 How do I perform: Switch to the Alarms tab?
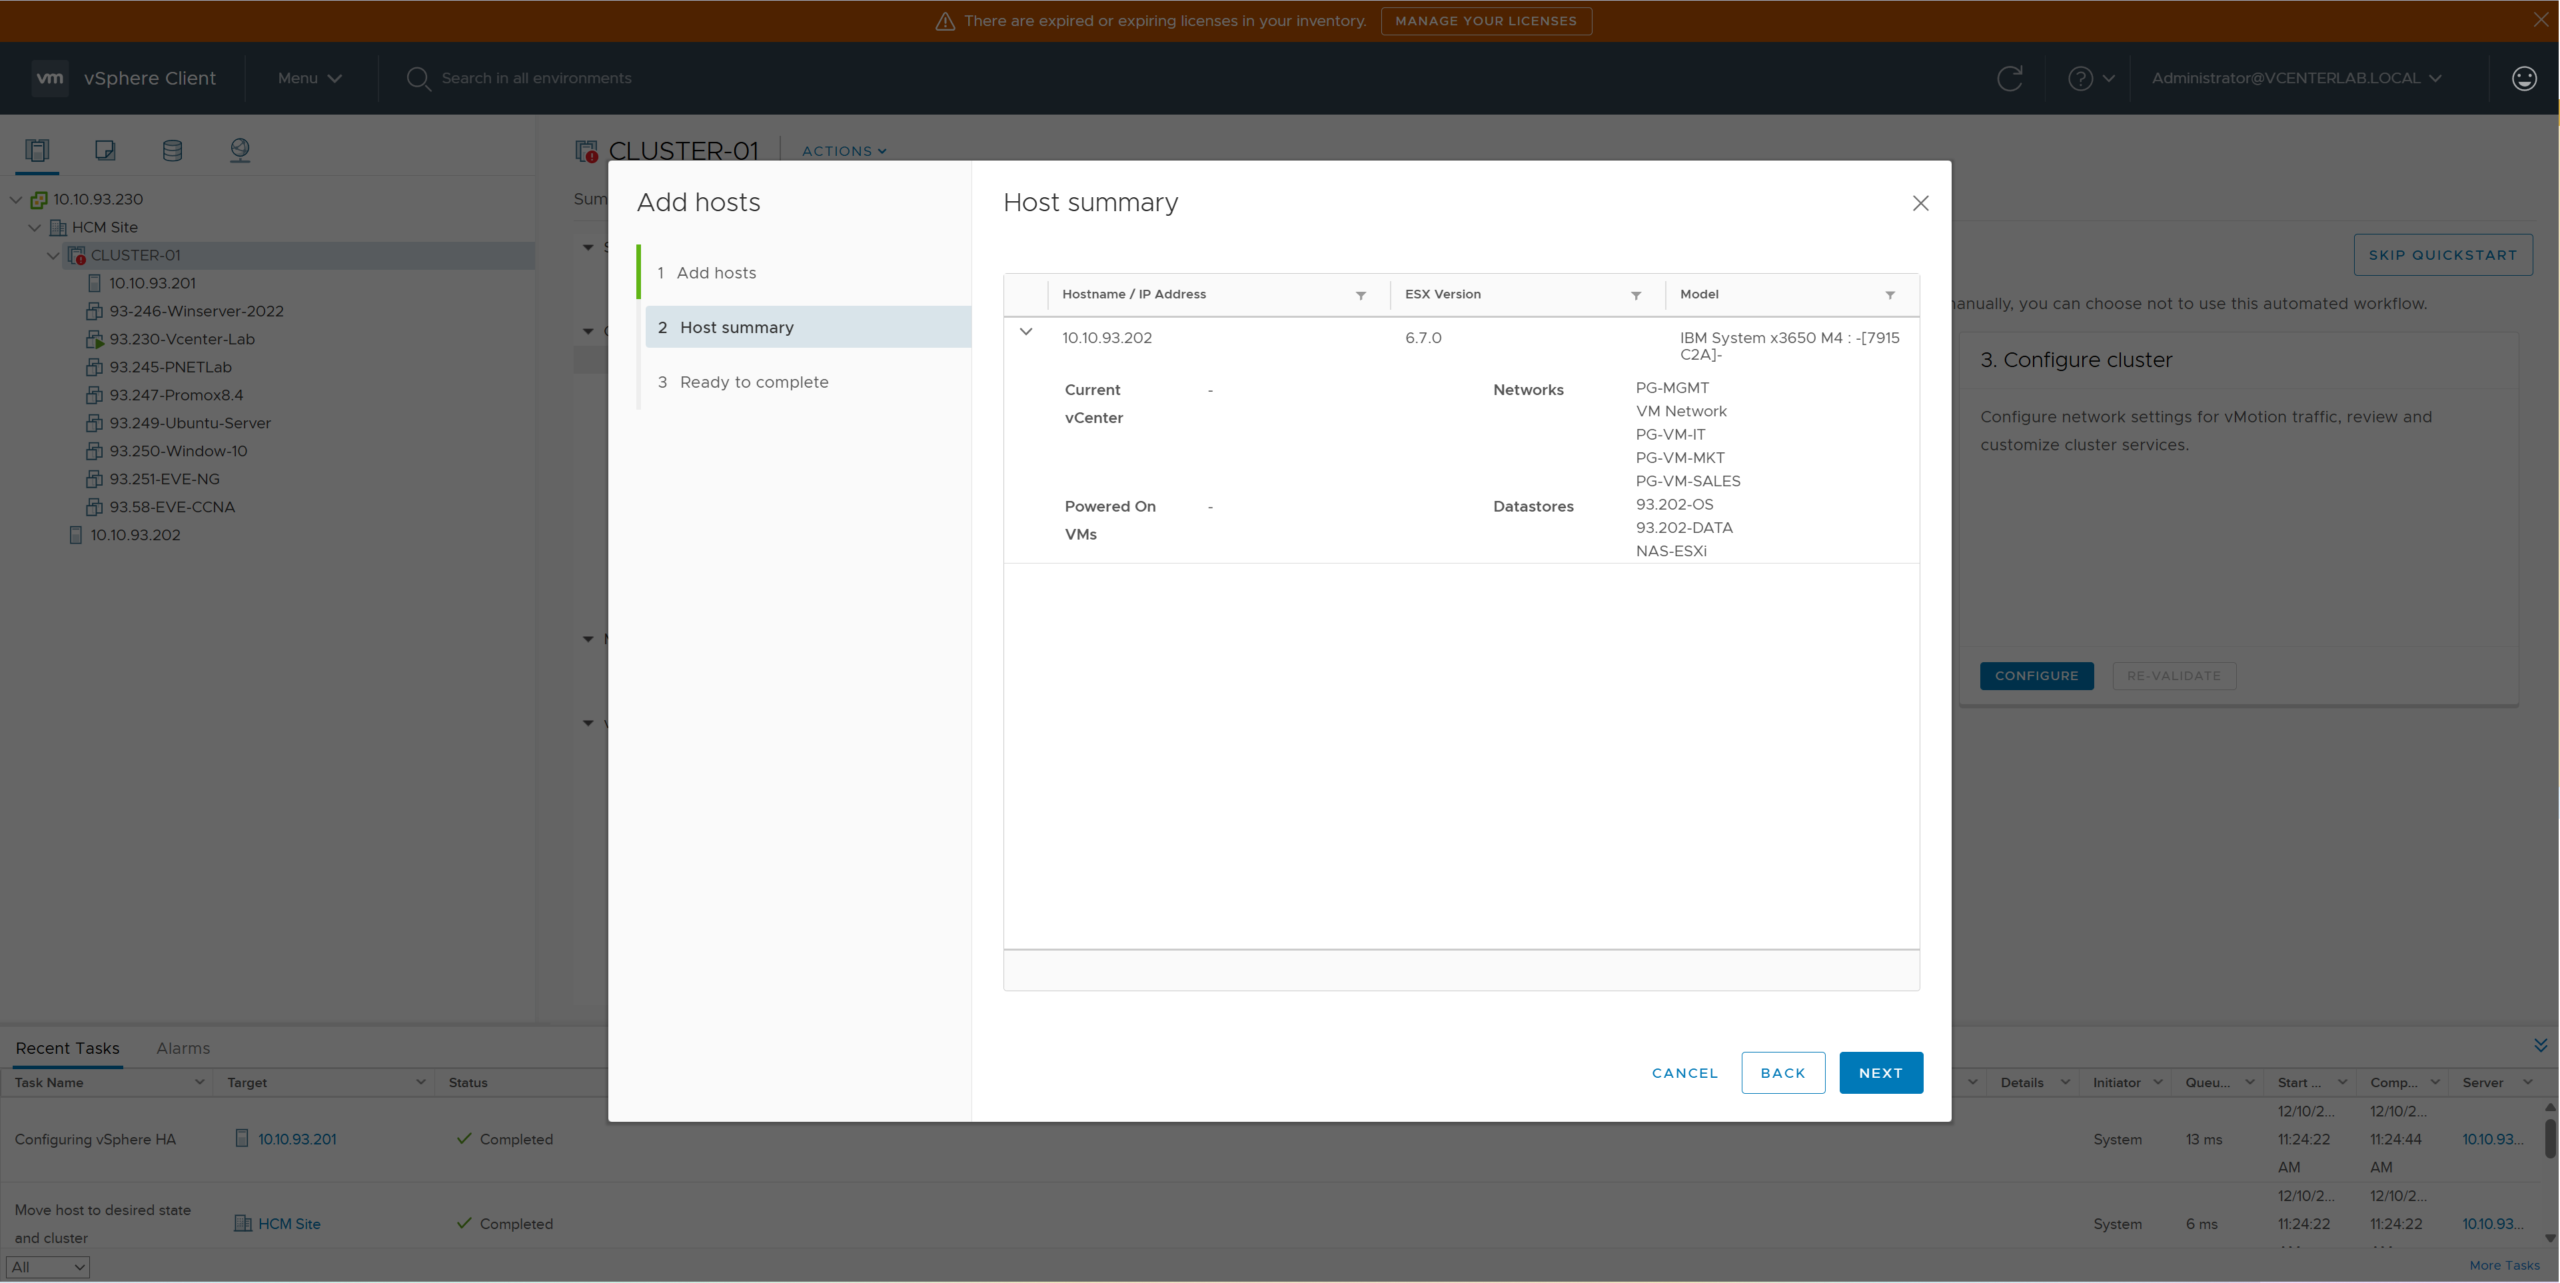tap(183, 1048)
